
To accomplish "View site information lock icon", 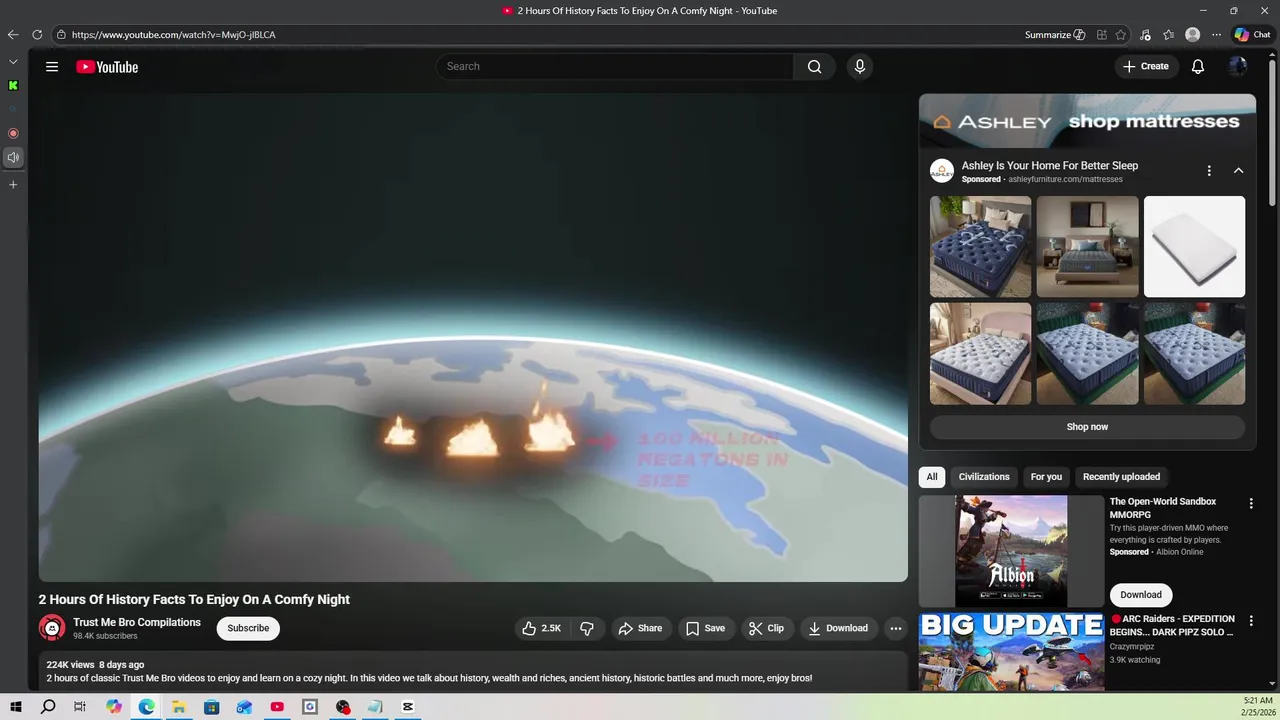I will click(61, 35).
